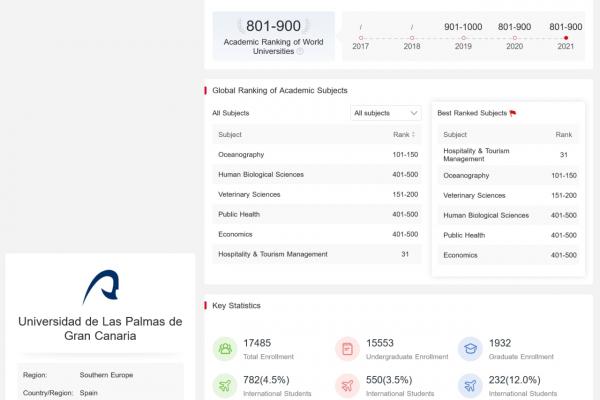Open the All subjects dropdown
Screen dimensions: 600x400
(x=386, y=113)
